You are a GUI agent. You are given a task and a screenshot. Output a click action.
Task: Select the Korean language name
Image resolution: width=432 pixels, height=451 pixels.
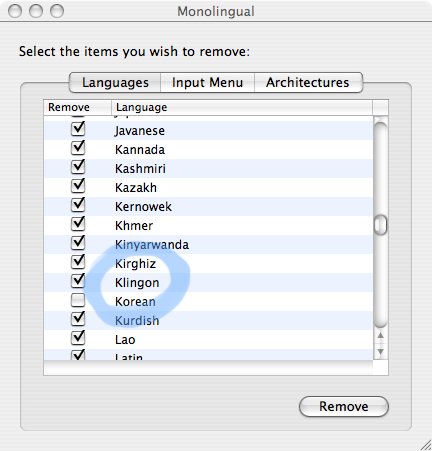(135, 302)
